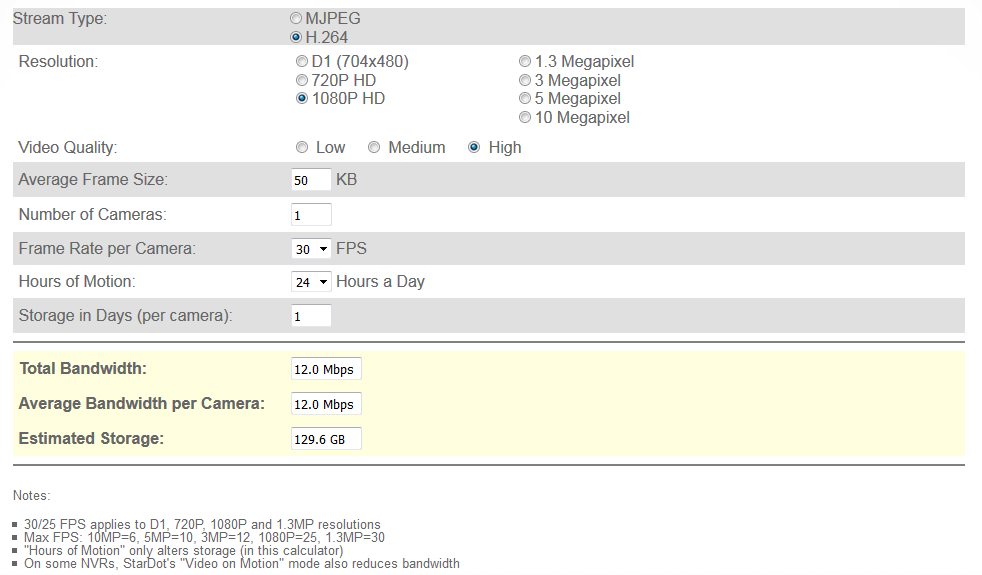Set video quality to Medium
The height and width of the screenshot is (575, 982).
click(x=374, y=148)
